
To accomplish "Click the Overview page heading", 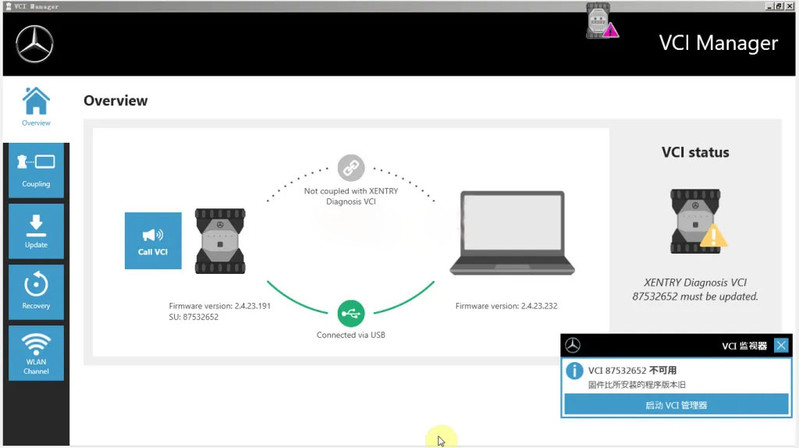I will tap(116, 100).
